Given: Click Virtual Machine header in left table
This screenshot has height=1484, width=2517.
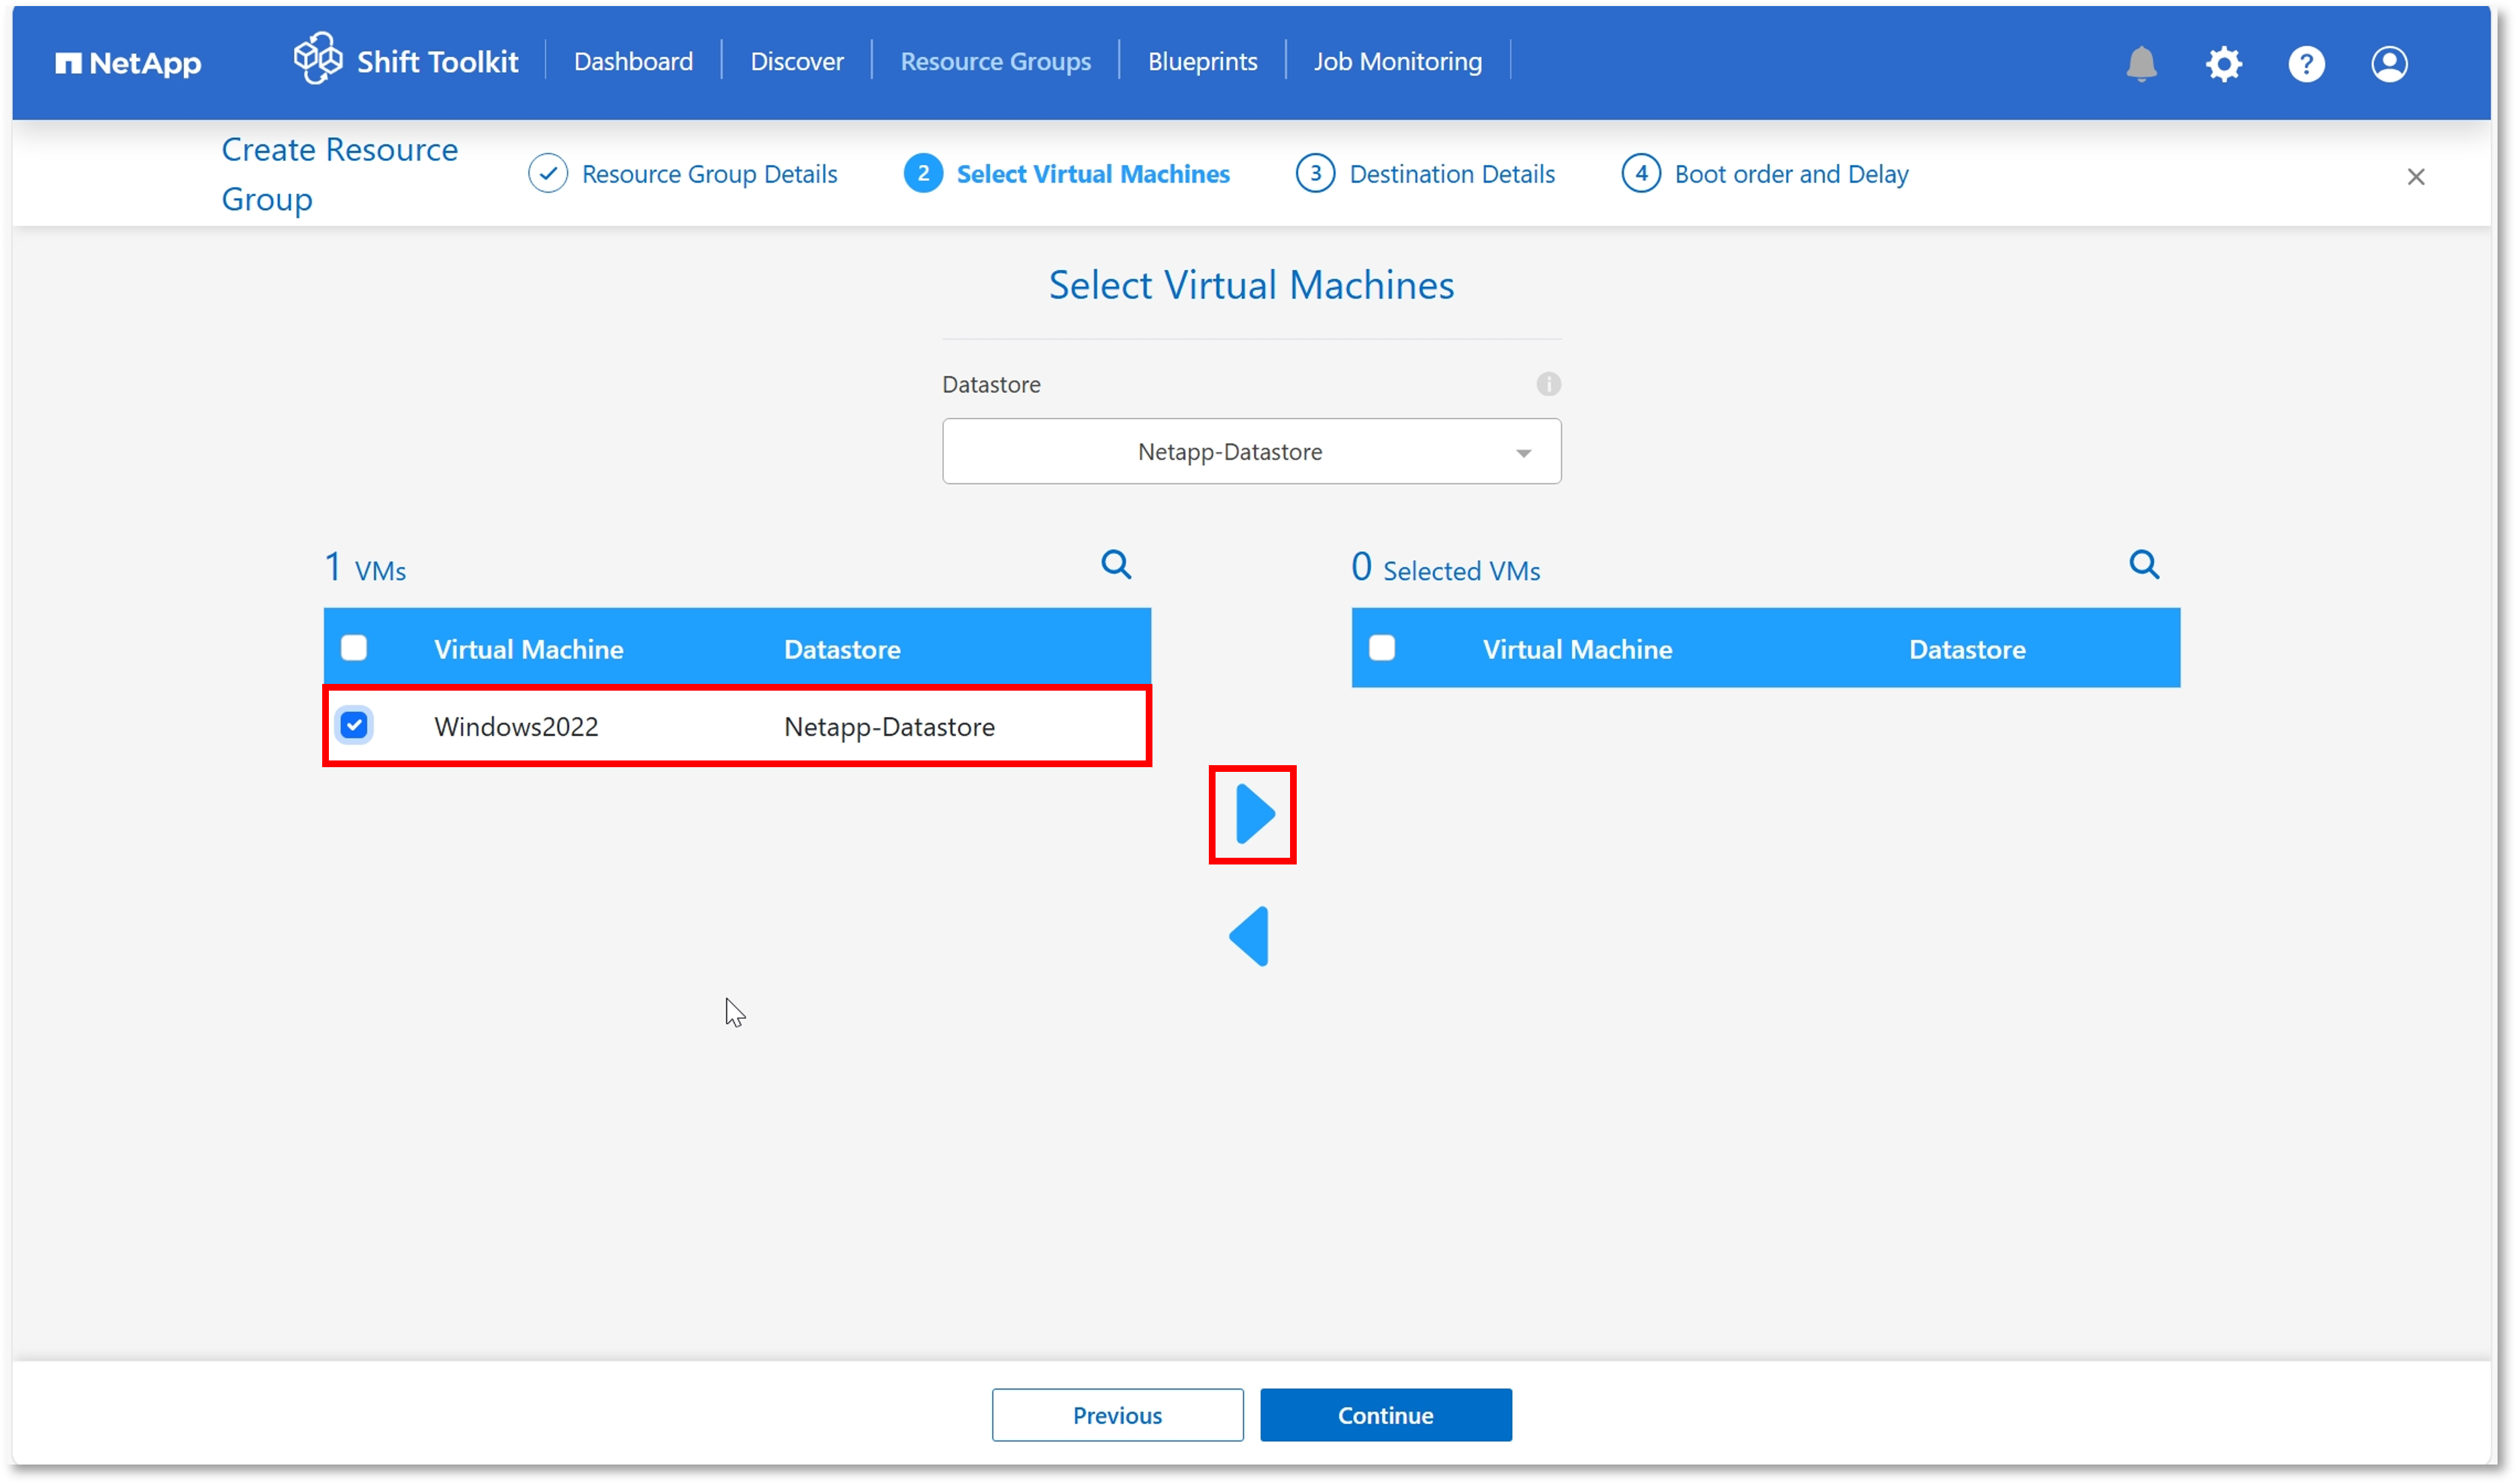Looking at the screenshot, I should (x=528, y=650).
